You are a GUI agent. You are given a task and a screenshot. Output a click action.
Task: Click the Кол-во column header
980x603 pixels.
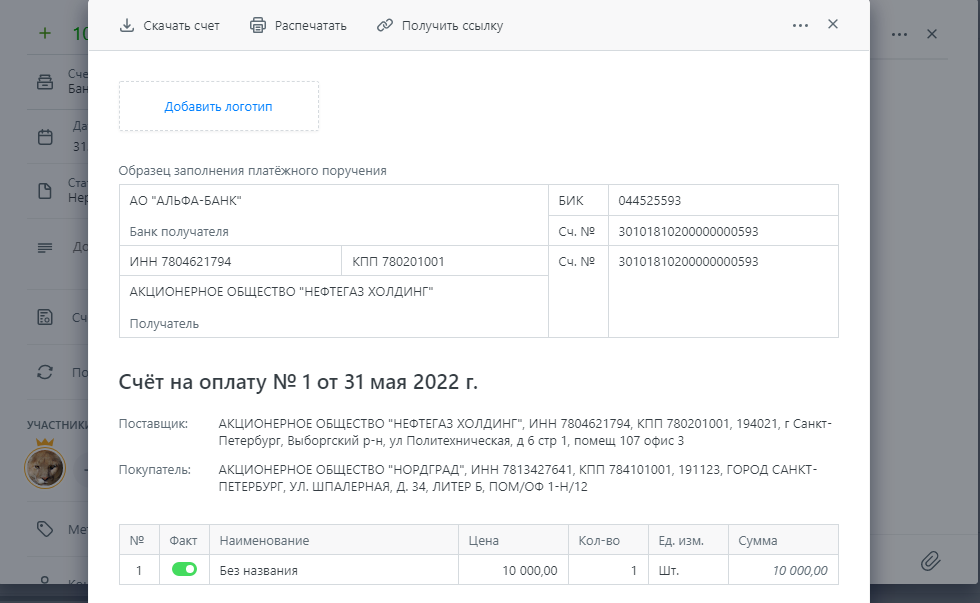(x=608, y=540)
